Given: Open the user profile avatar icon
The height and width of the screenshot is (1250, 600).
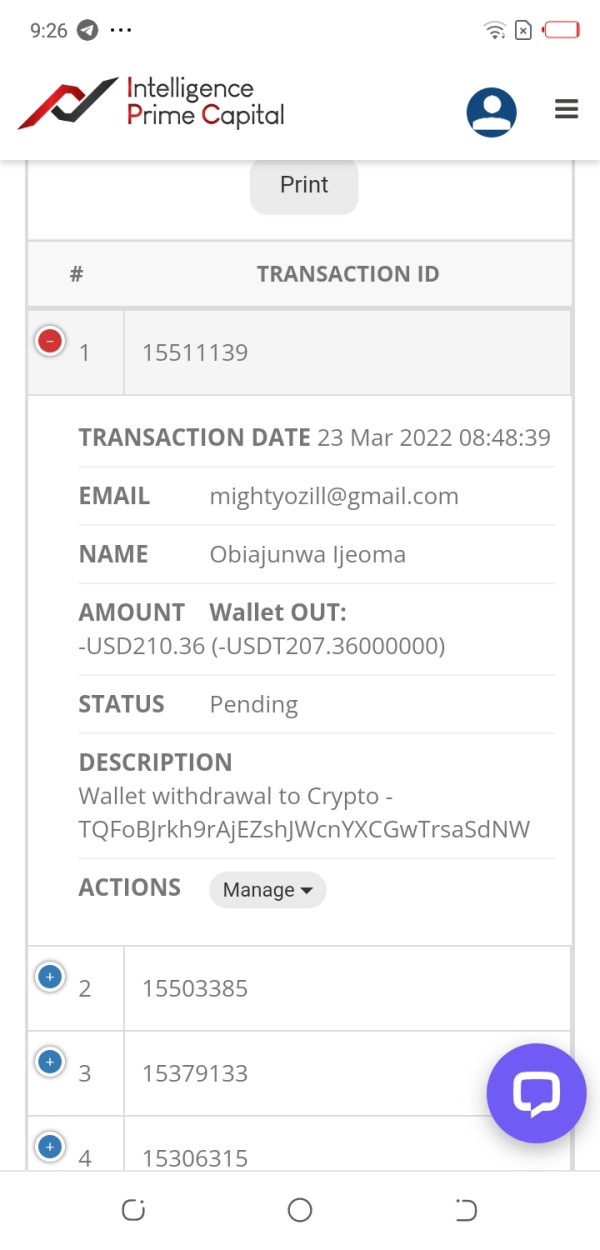Looking at the screenshot, I should (x=491, y=112).
